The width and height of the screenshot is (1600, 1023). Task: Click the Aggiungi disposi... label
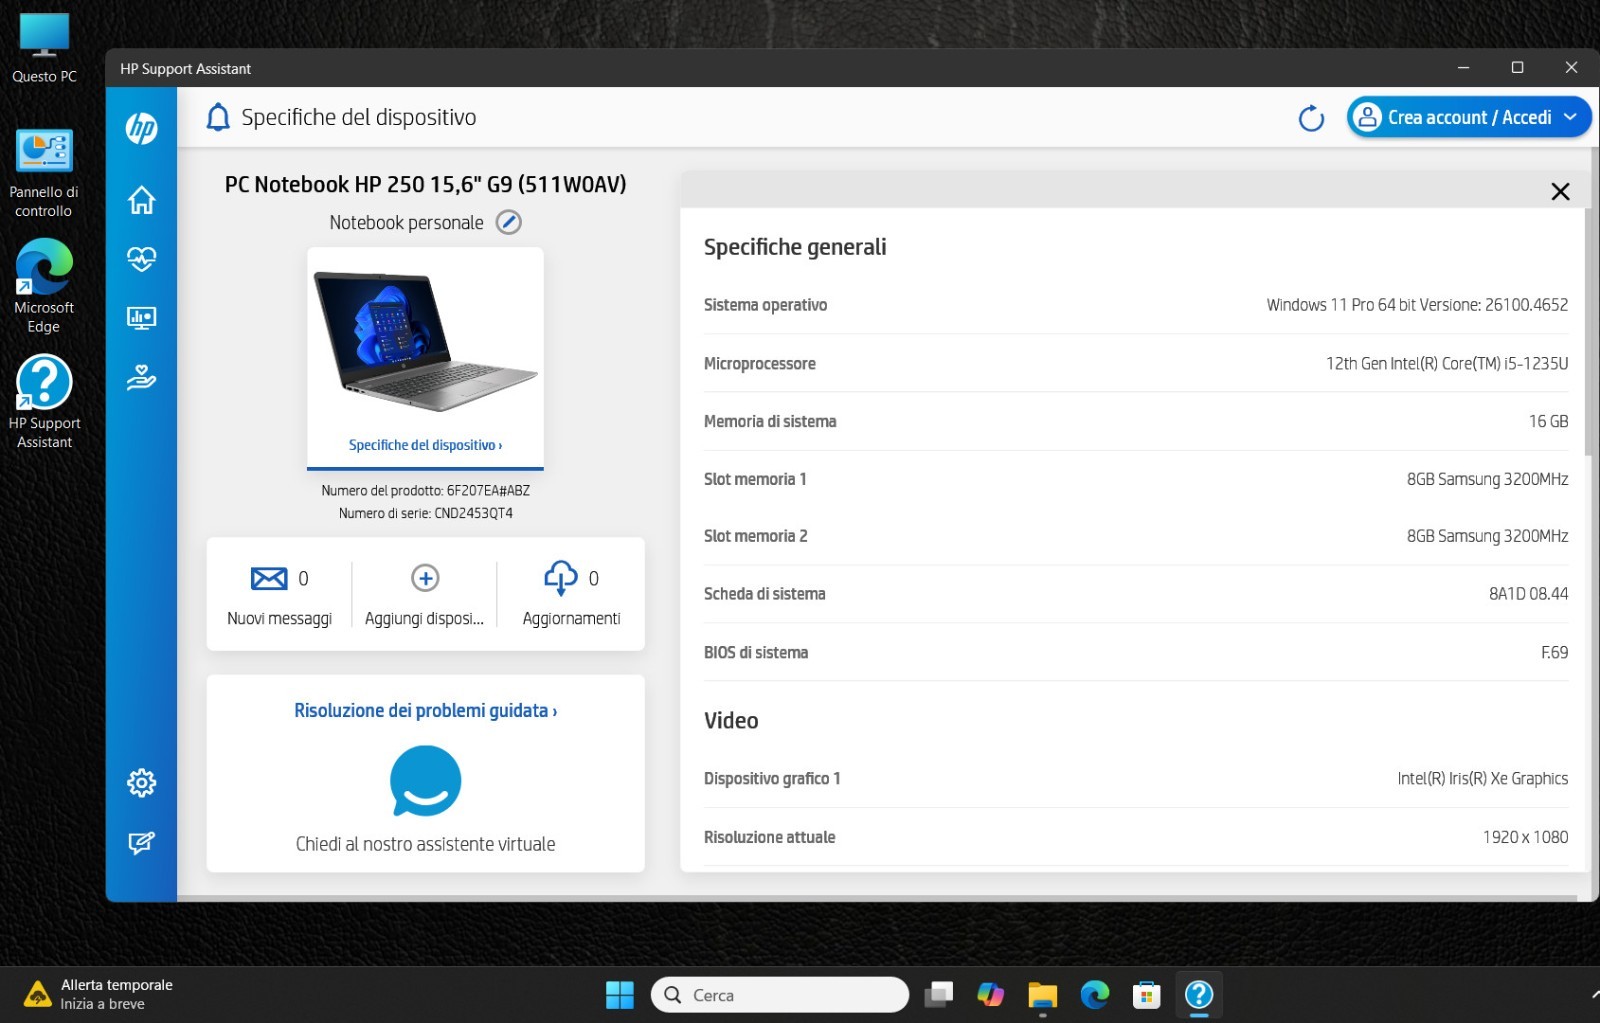(x=424, y=619)
